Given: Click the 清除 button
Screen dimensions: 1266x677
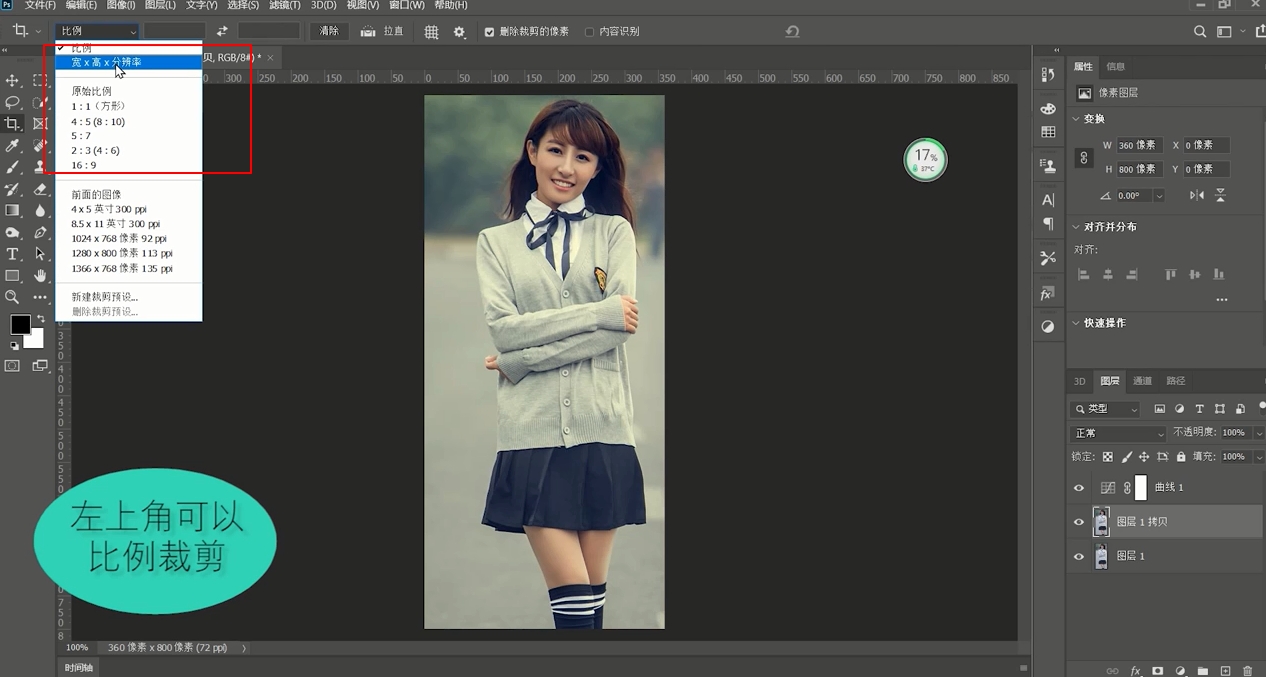Looking at the screenshot, I should click(x=329, y=31).
